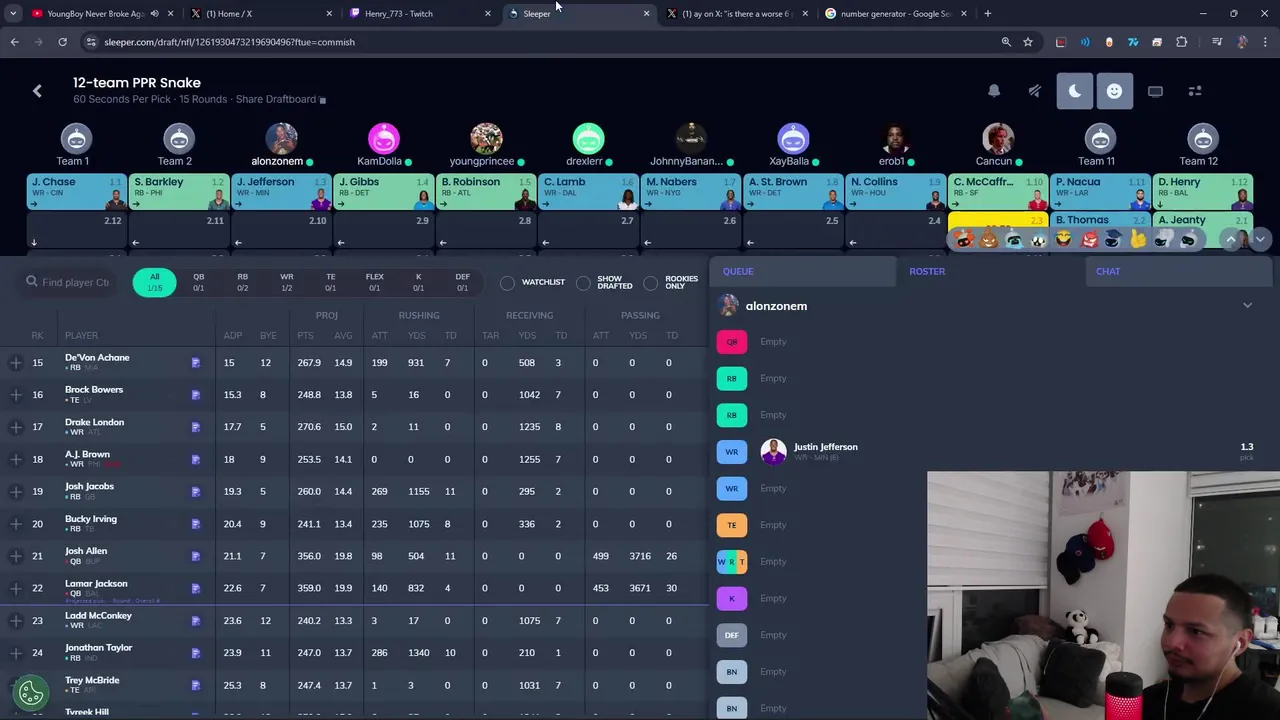Expand the alonzonem roster dropdown chevron
Viewport: 1280px width, 720px height.
[x=1247, y=306]
